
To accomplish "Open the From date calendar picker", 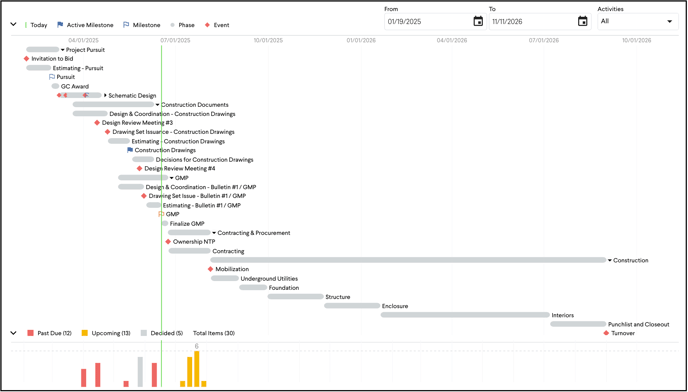I will (x=478, y=21).
